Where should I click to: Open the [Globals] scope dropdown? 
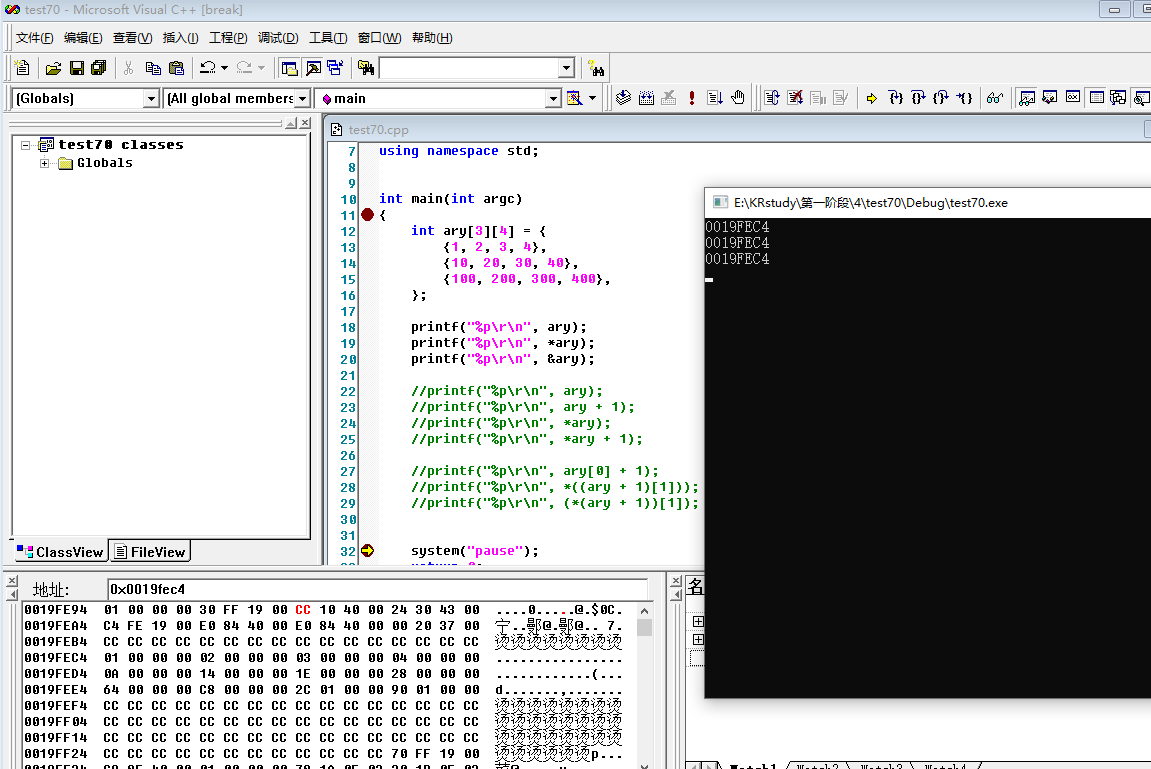pos(152,98)
